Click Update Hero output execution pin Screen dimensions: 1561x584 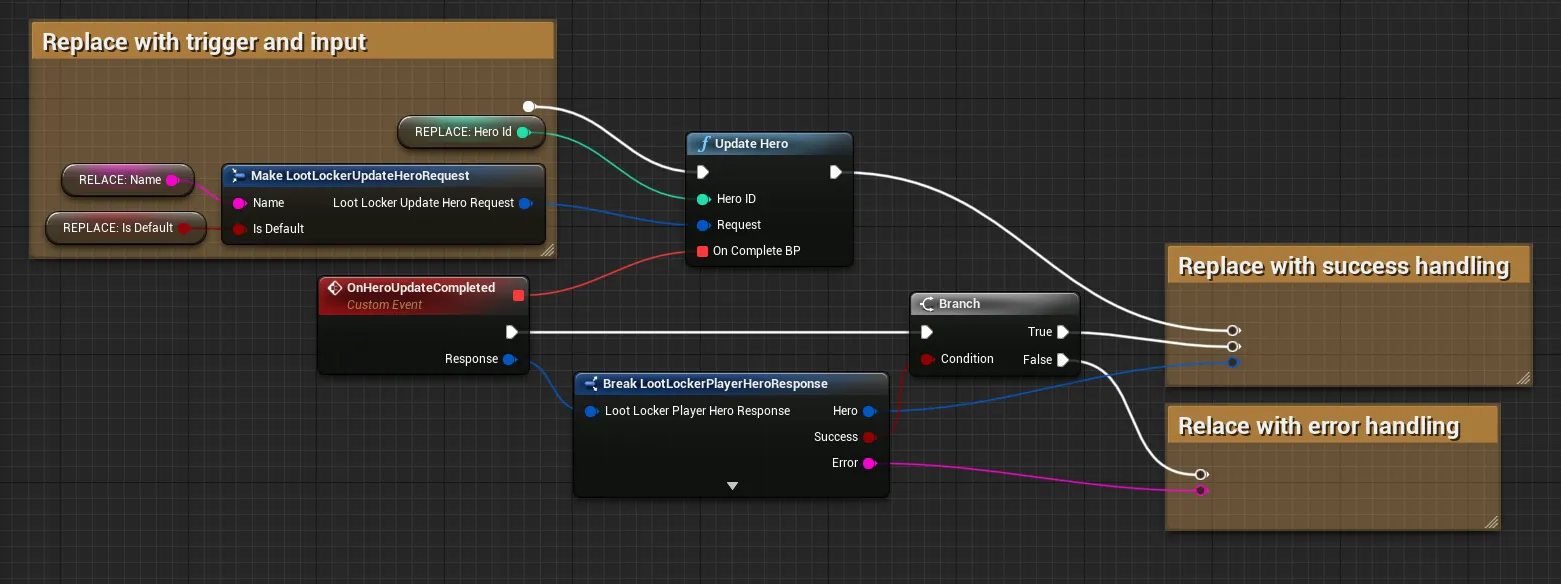click(836, 172)
